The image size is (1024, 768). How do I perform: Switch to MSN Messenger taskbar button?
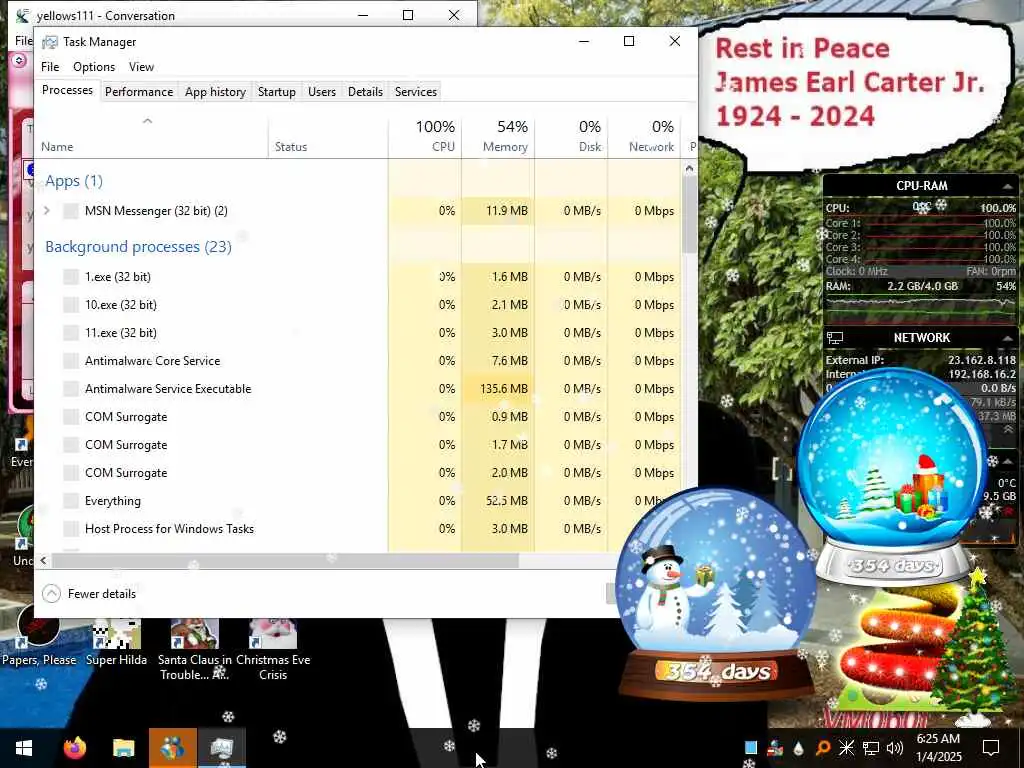pyautogui.click(x=172, y=748)
